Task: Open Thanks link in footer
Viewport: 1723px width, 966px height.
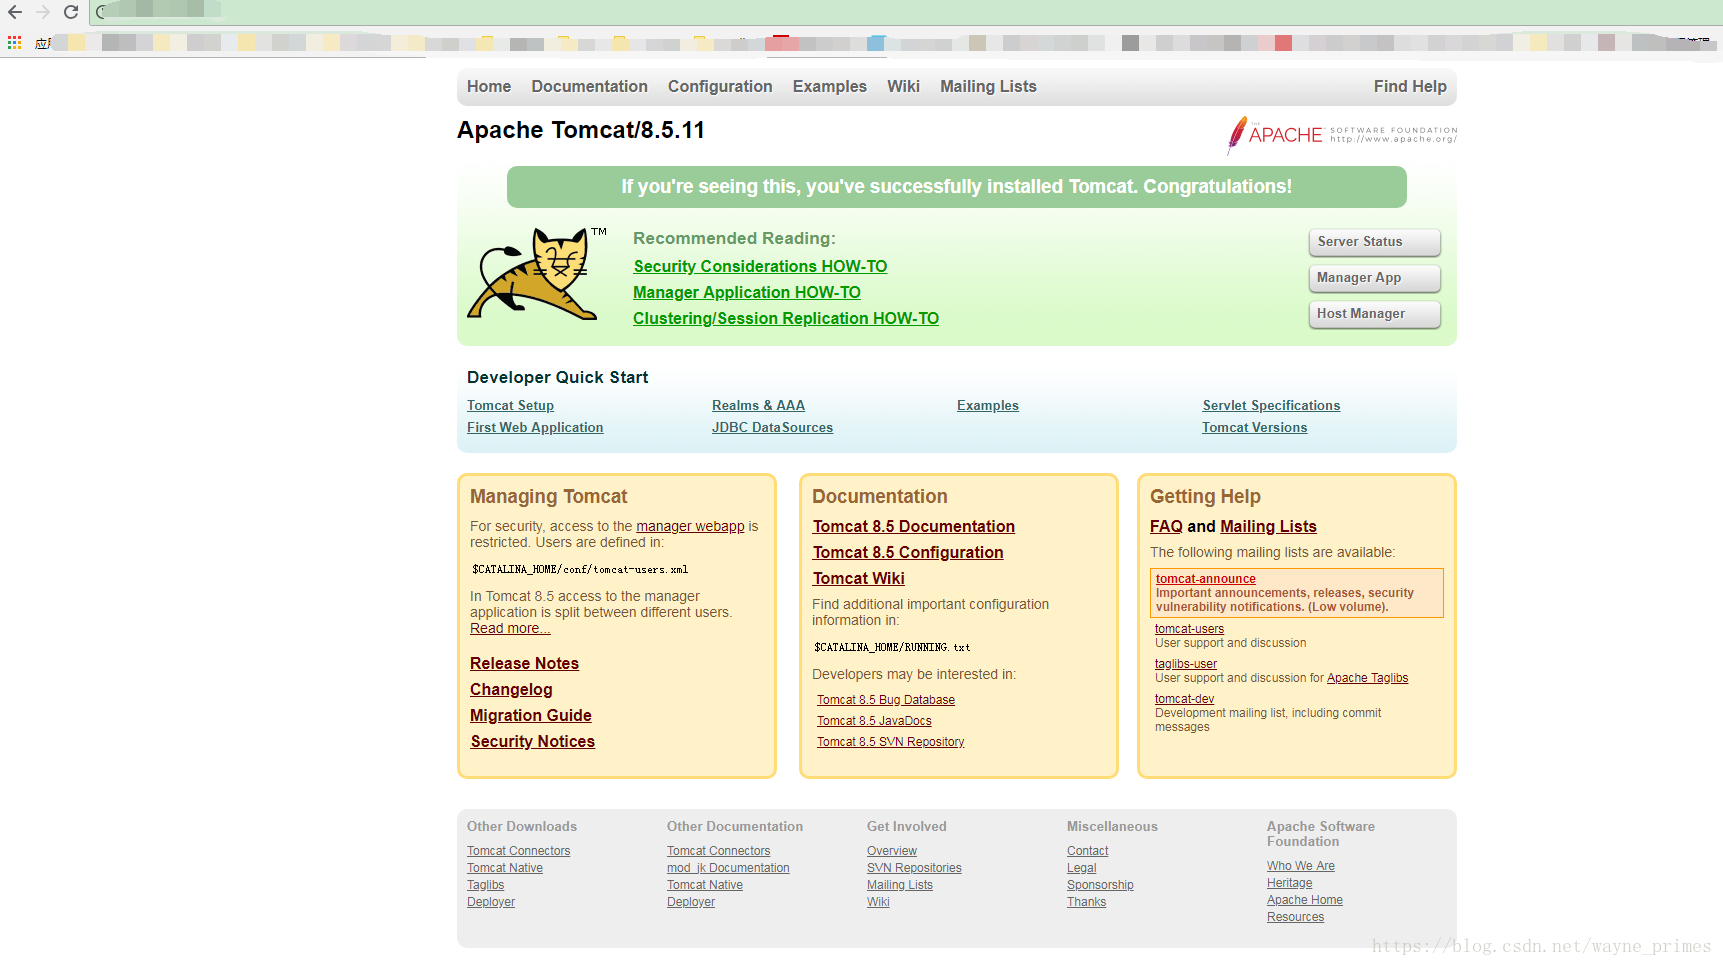Action: point(1086,902)
